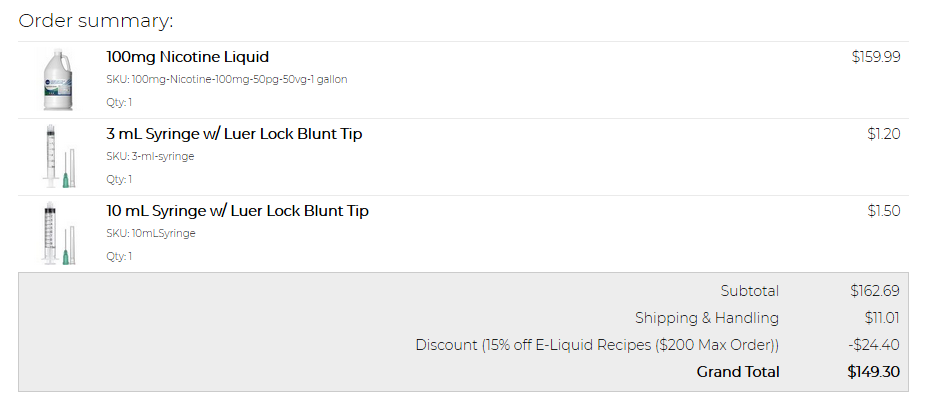This screenshot has height=417, width=928.
Task: Select the 10mLSyringe SKU text
Action: pos(151,233)
